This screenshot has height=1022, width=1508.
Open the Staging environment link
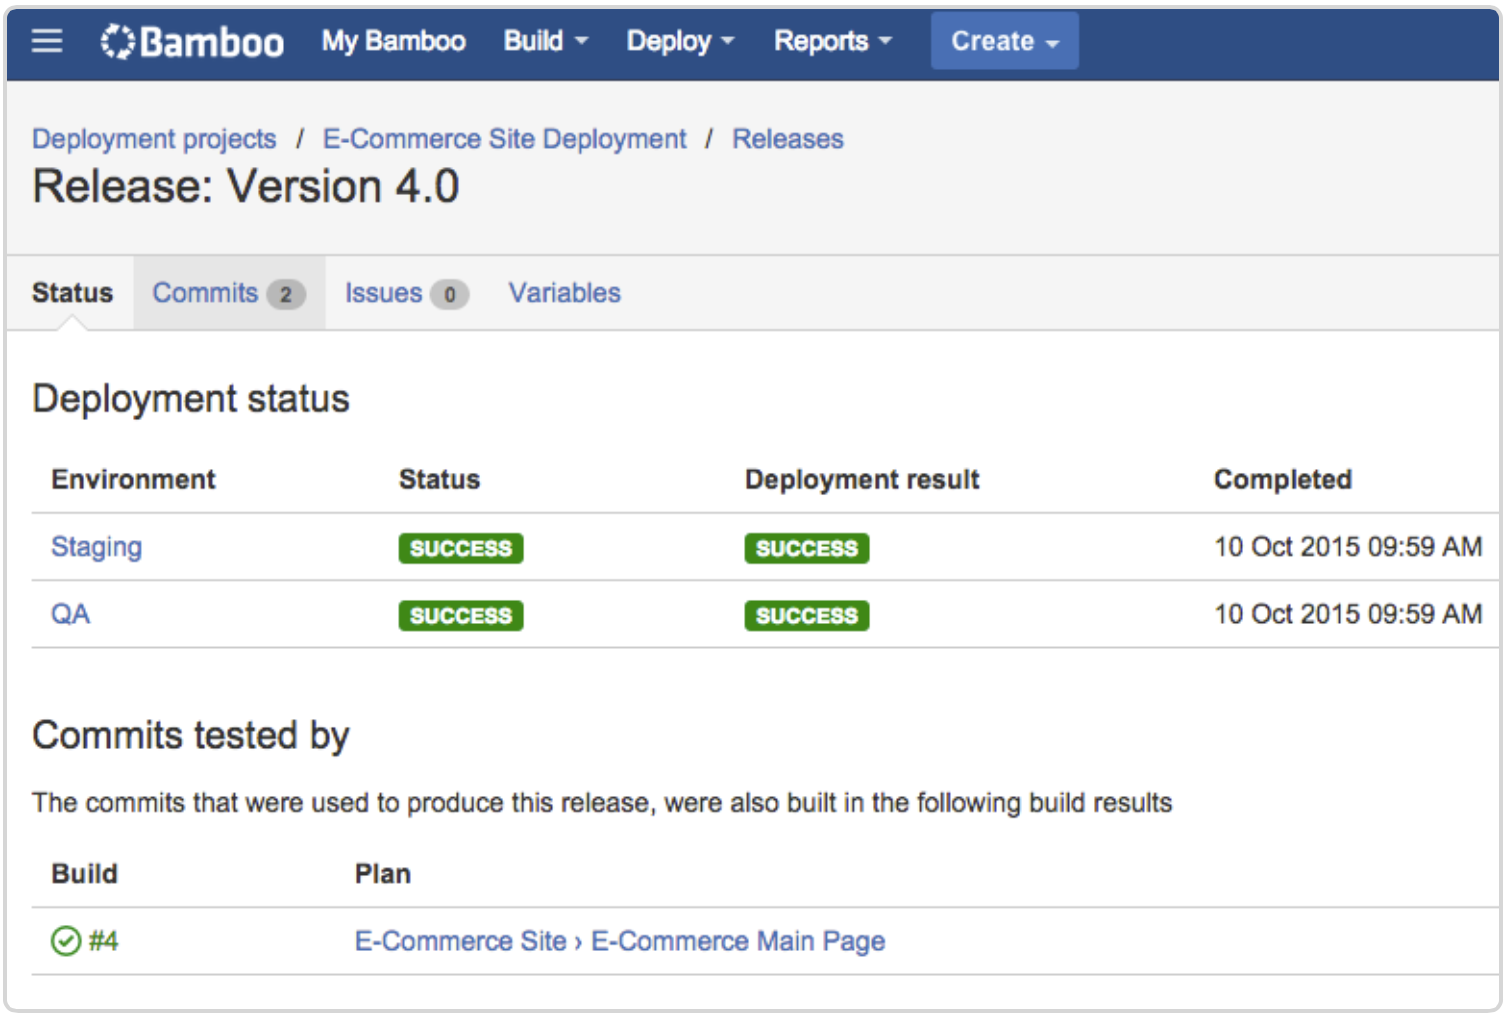click(97, 547)
